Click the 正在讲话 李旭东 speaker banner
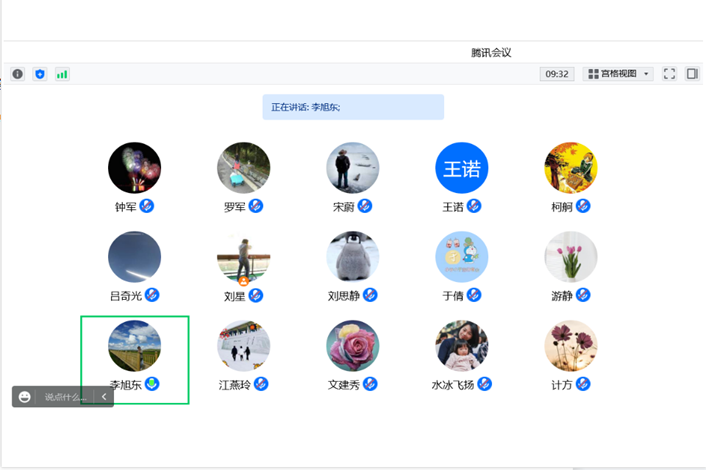The image size is (706, 470). pyautogui.click(x=353, y=107)
